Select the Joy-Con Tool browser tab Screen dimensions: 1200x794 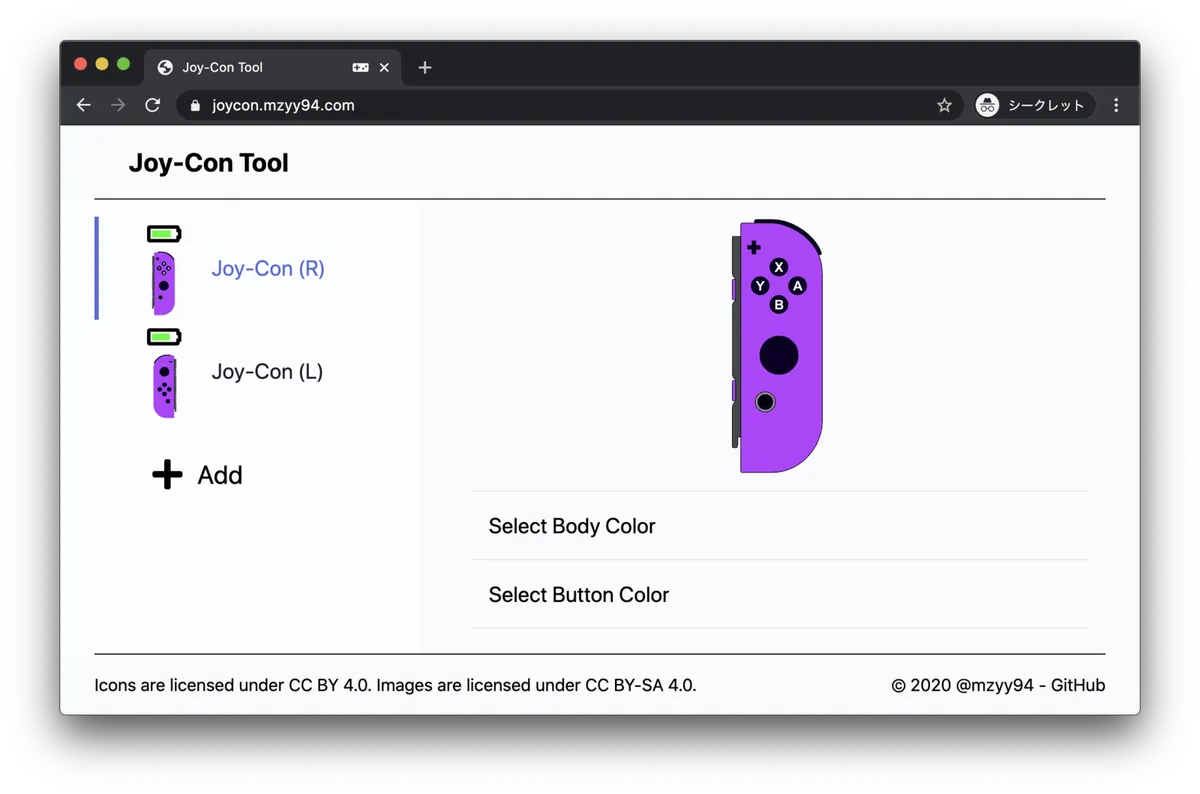click(273, 67)
